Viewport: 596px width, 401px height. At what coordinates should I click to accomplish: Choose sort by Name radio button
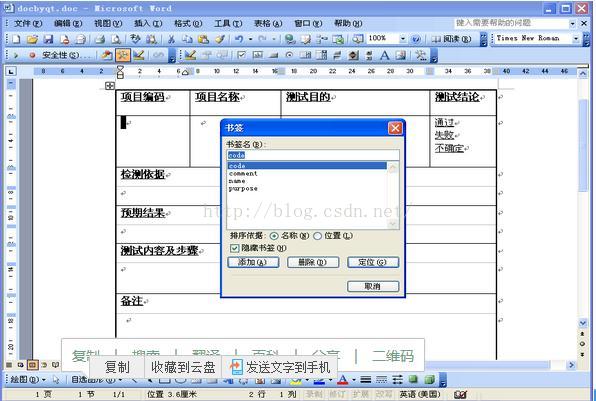click(274, 236)
